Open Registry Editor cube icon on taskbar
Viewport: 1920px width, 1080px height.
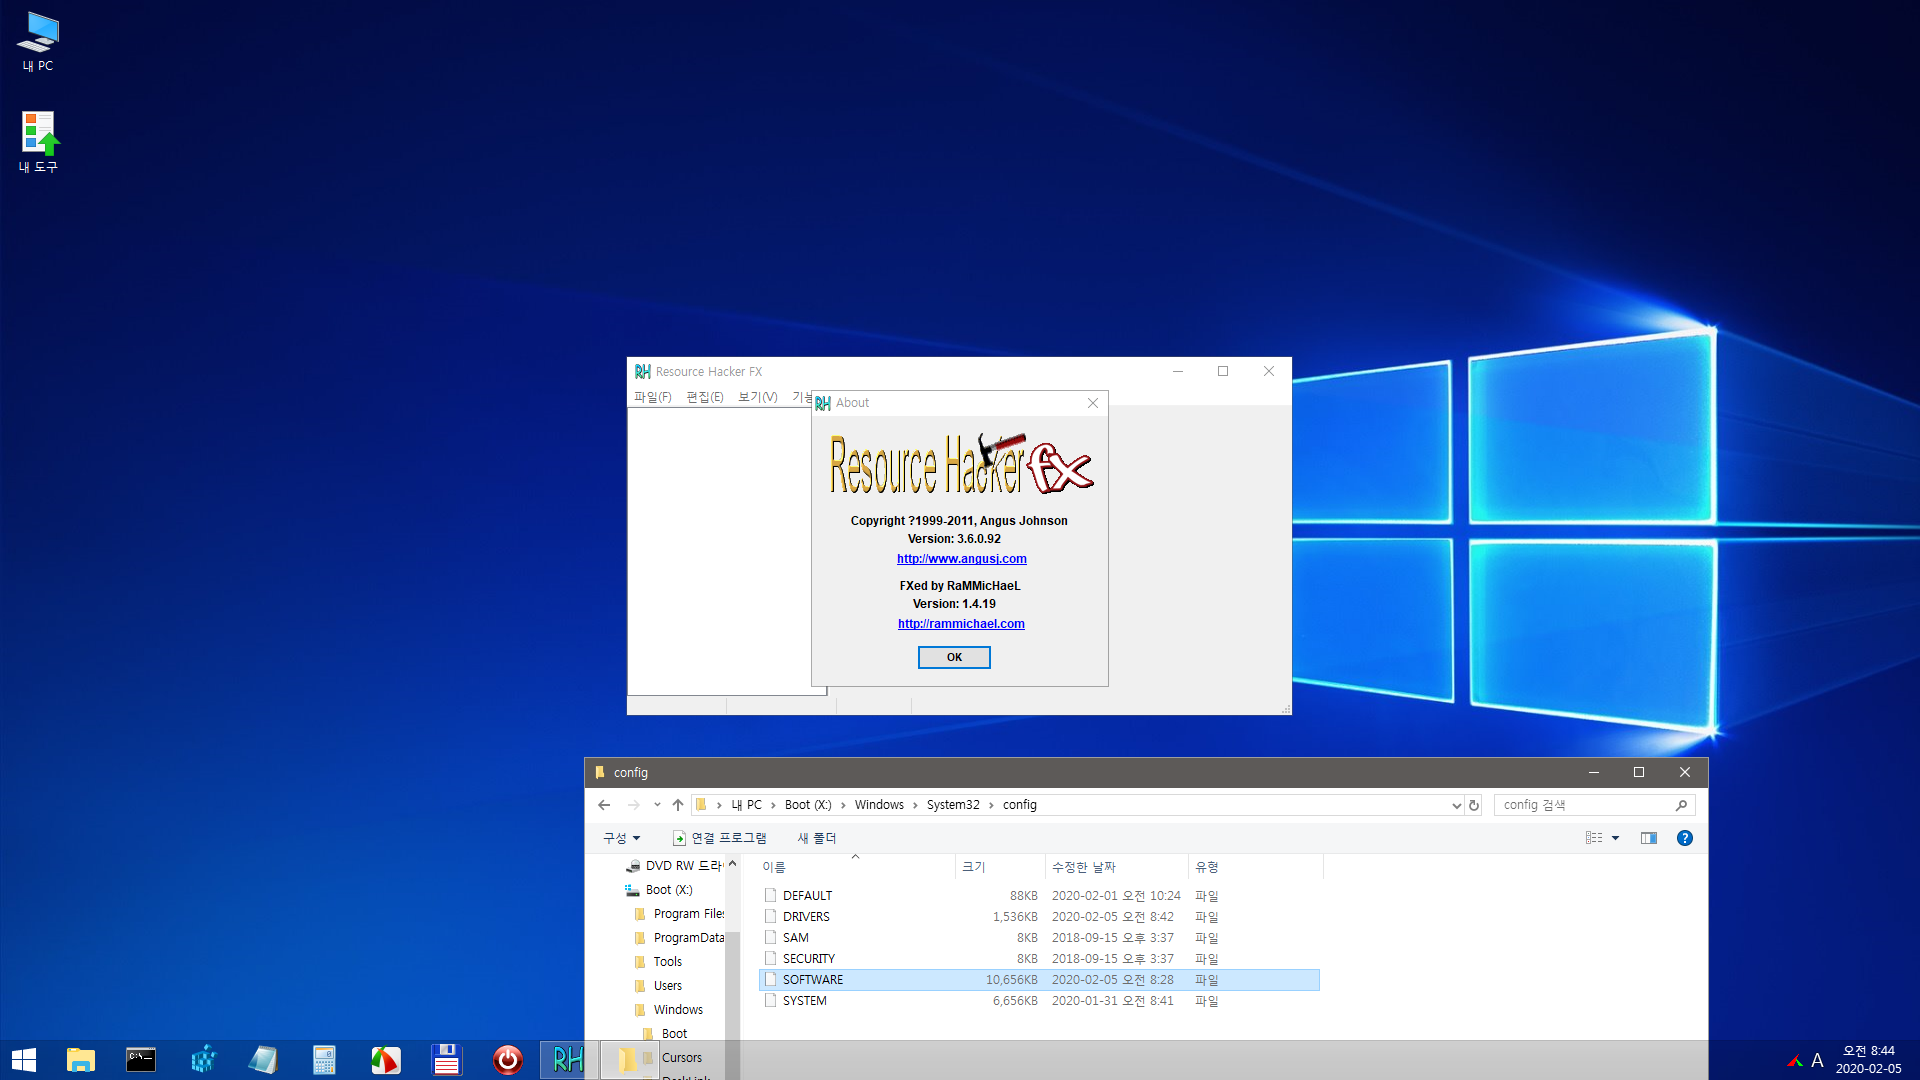click(203, 1060)
